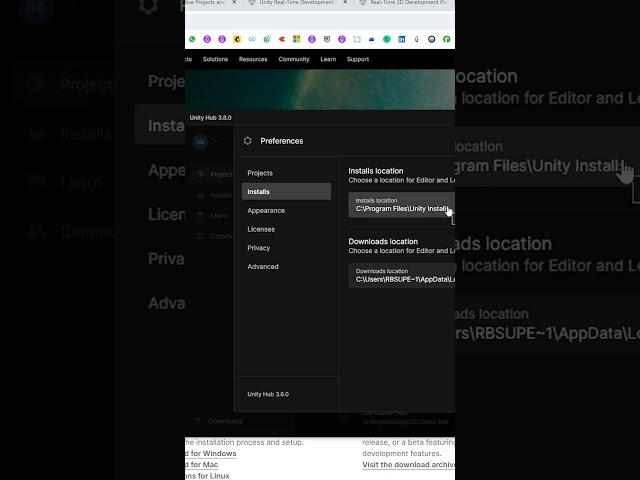Click the 'Downloads location' heading

(x=383, y=242)
